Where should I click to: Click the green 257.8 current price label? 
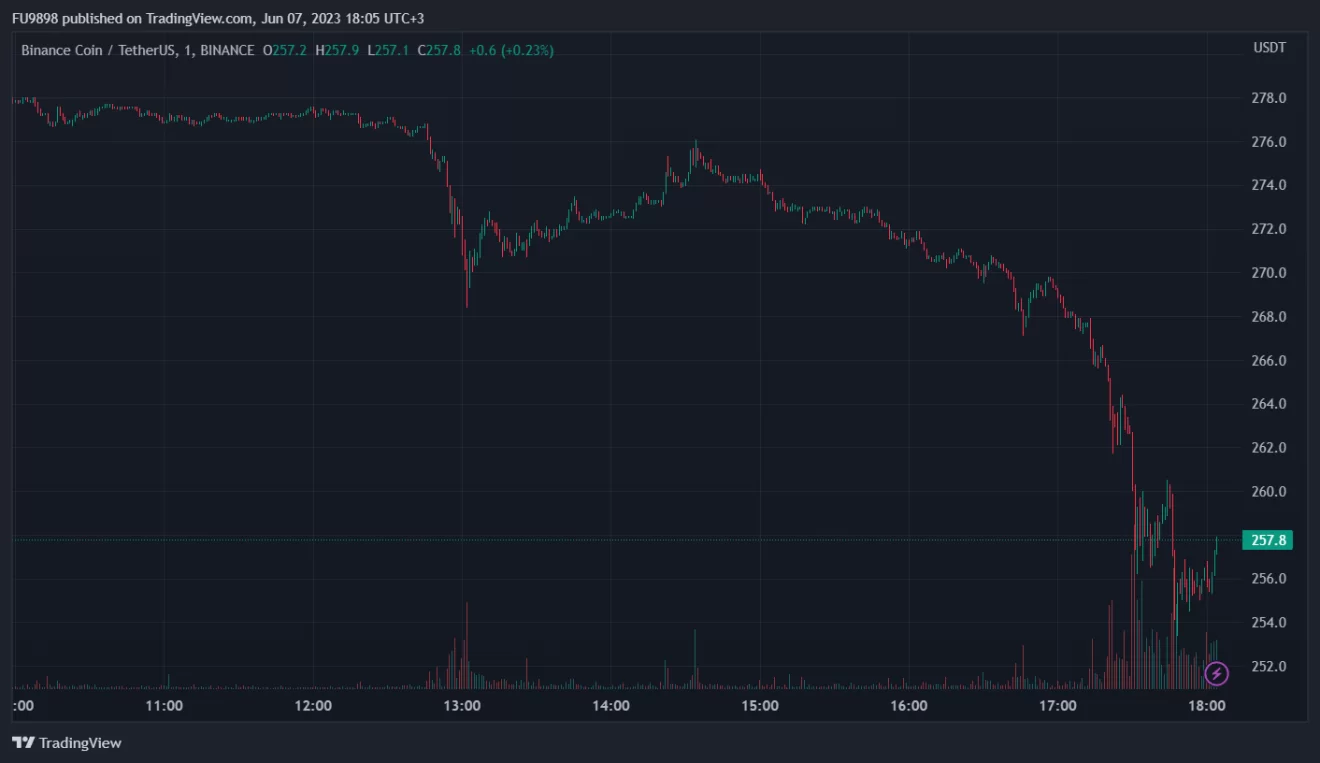coord(1267,540)
